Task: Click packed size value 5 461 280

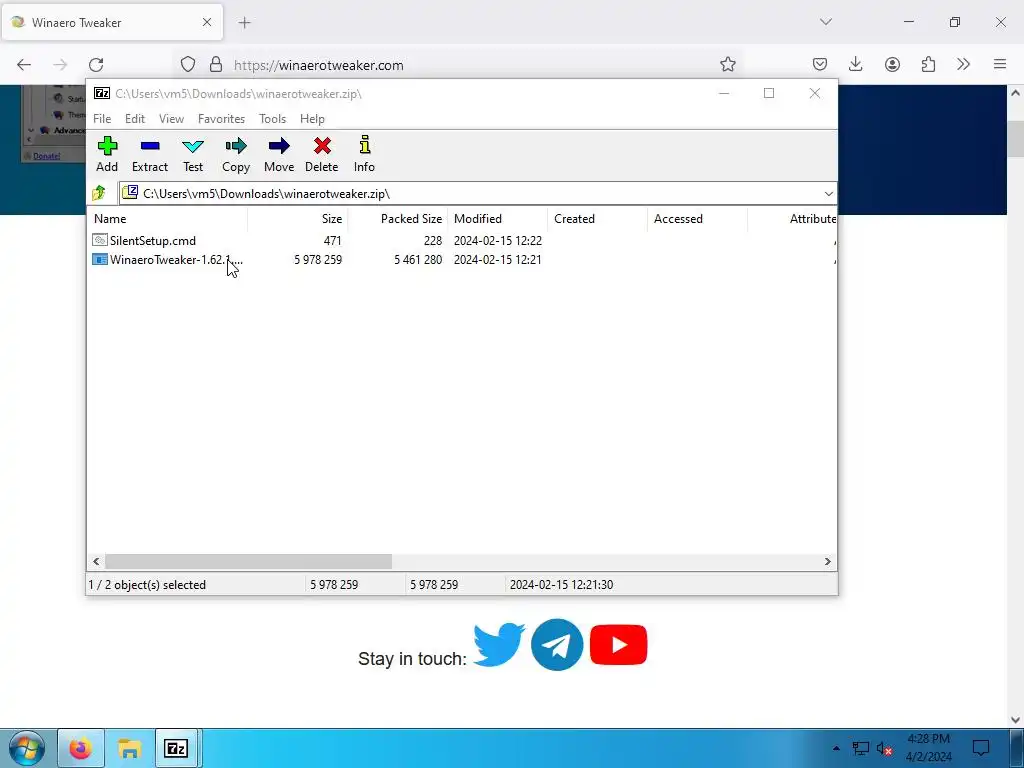Action: (x=418, y=259)
